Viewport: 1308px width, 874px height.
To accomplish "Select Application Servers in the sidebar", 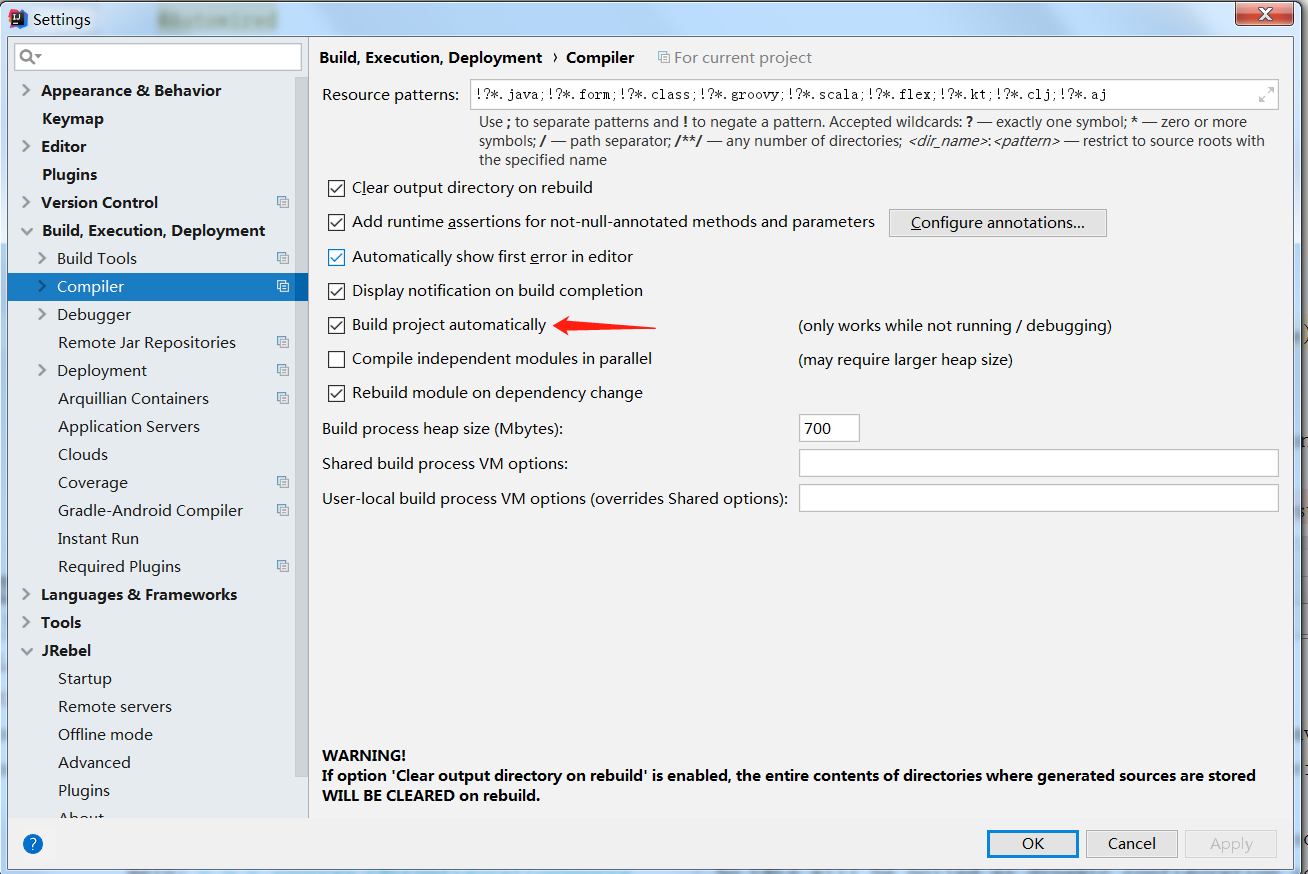I will coord(129,427).
